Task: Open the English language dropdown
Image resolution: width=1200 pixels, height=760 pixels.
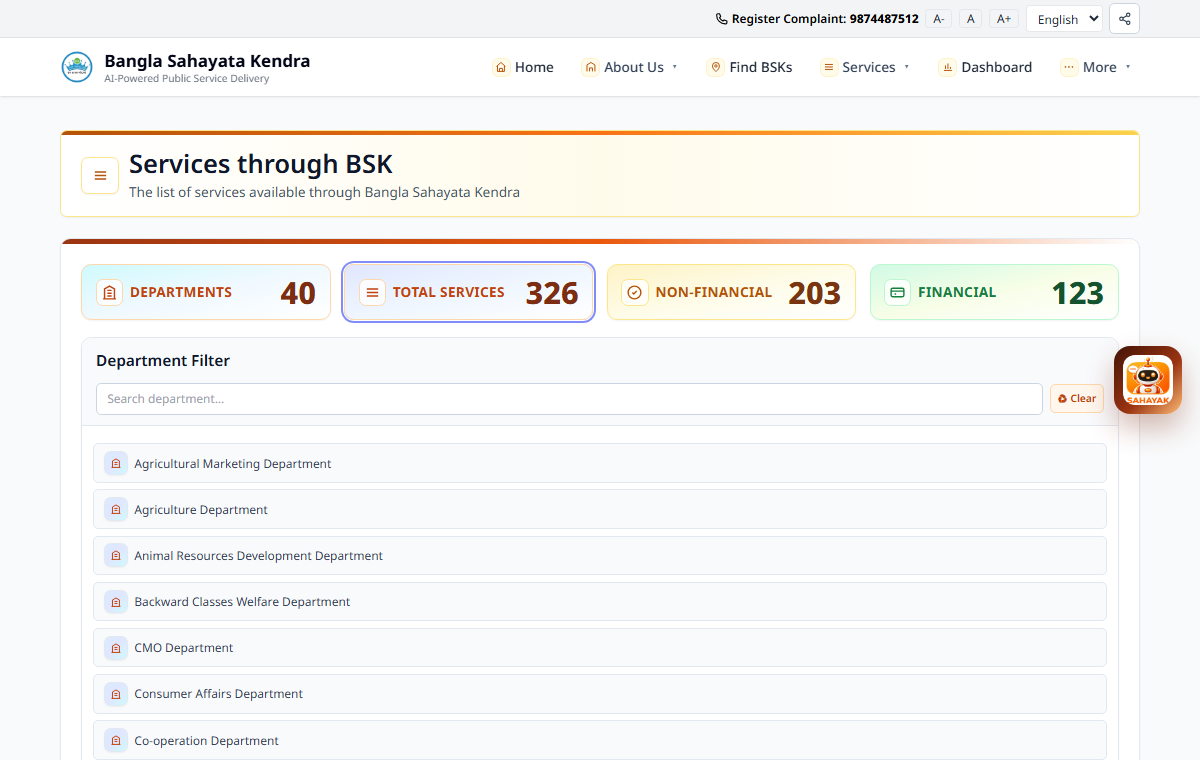Action: tap(1064, 19)
